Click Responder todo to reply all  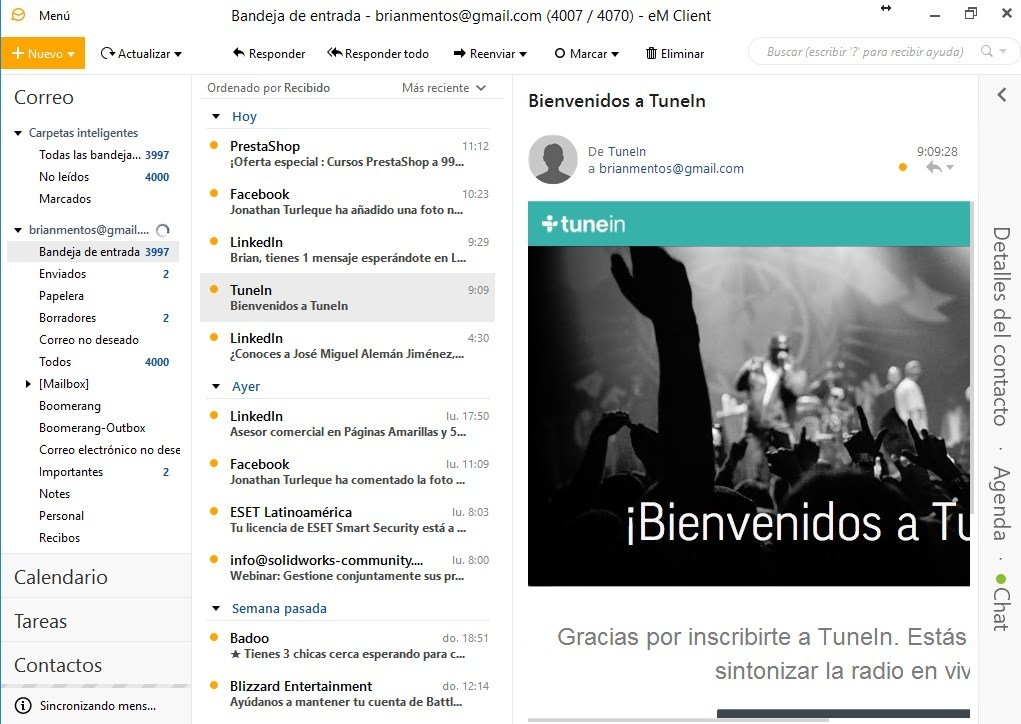[x=378, y=54]
